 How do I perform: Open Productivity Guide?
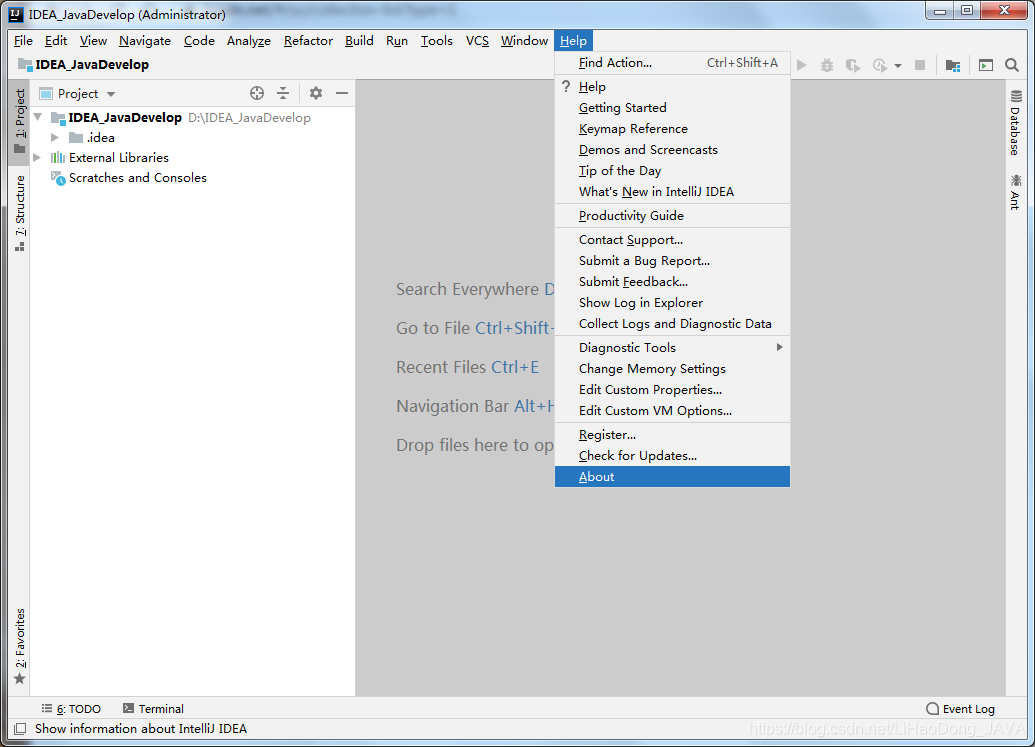coord(672,216)
